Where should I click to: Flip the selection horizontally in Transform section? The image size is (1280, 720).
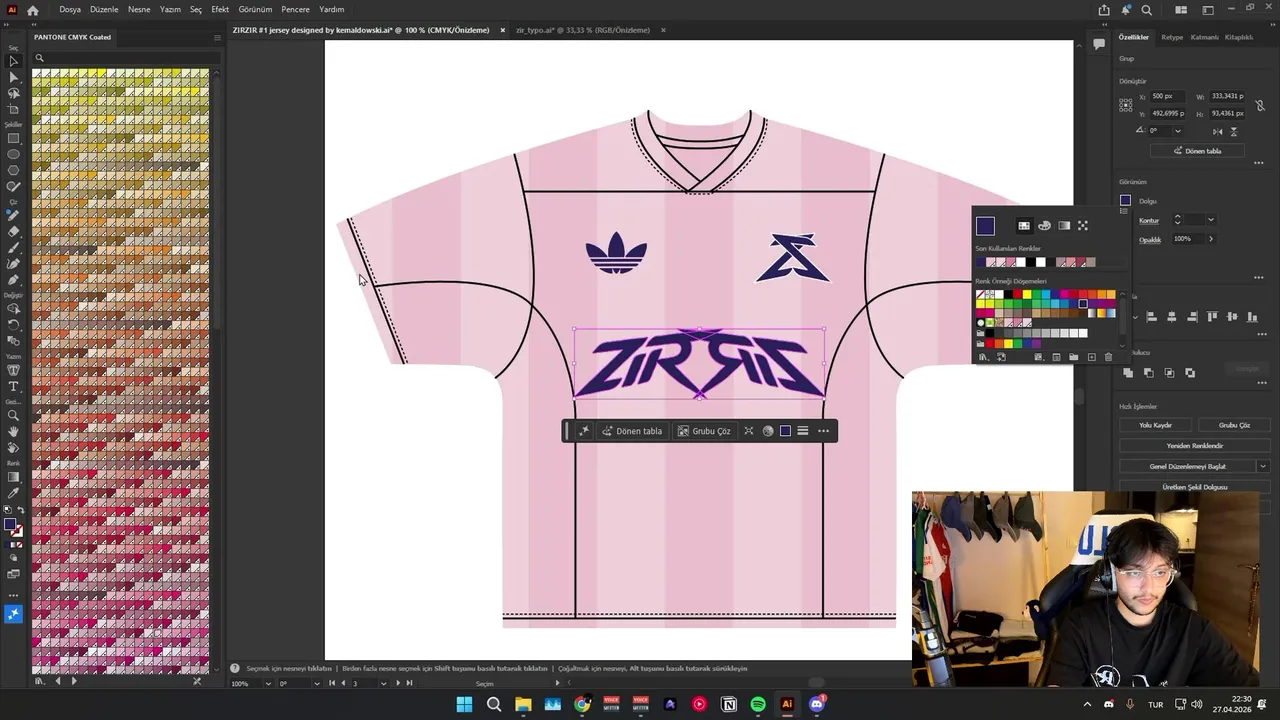[1218, 131]
